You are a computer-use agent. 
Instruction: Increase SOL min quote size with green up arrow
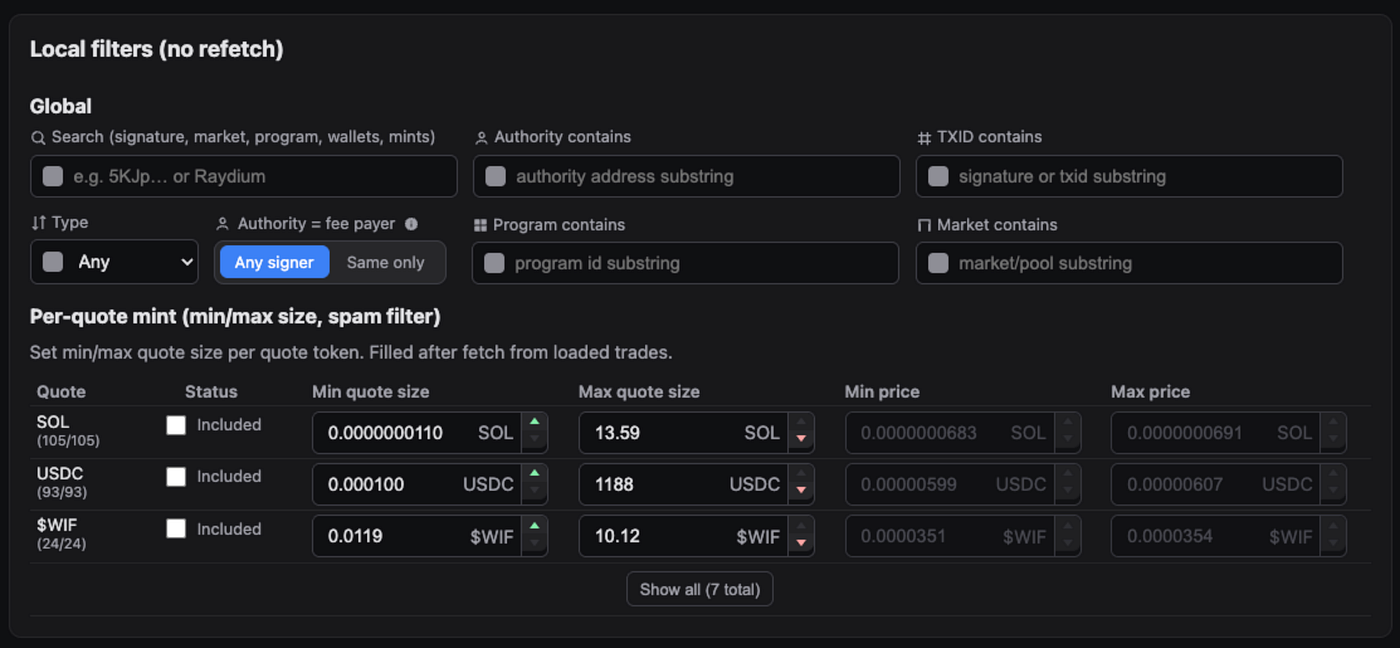click(535, 423)
